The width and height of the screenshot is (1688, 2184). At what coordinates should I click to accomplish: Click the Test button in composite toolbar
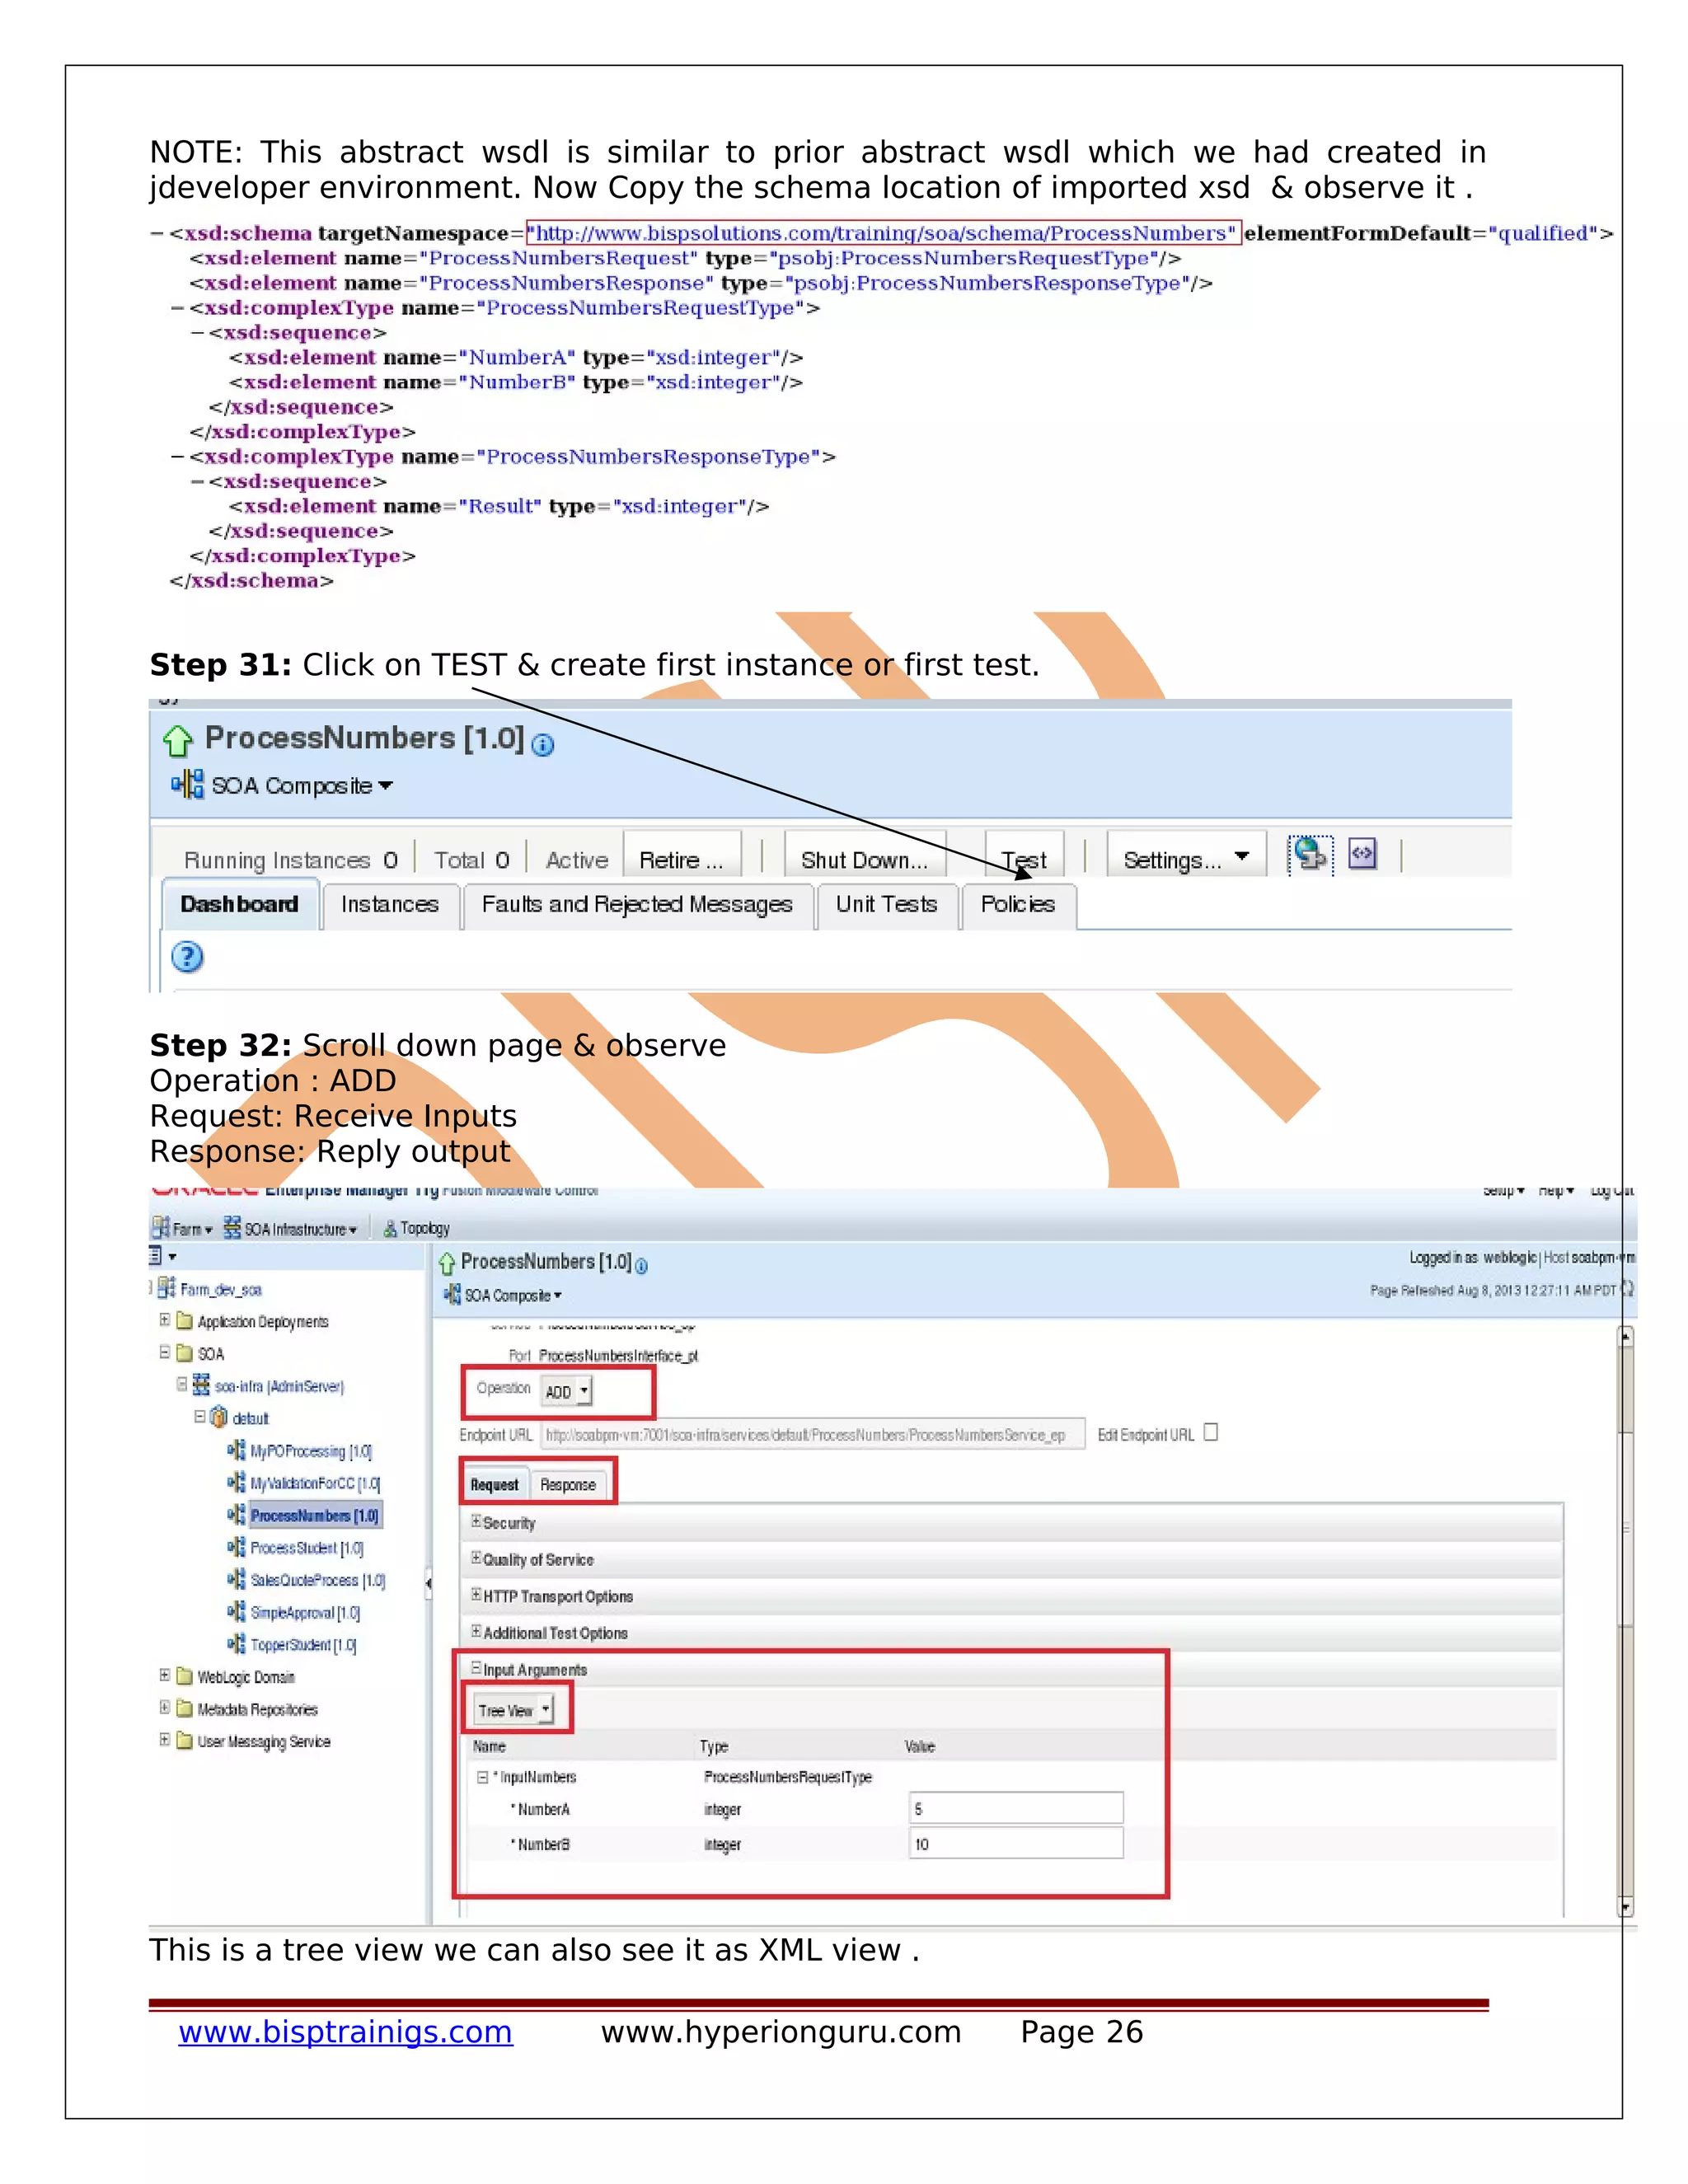[x=1024, y=859]
